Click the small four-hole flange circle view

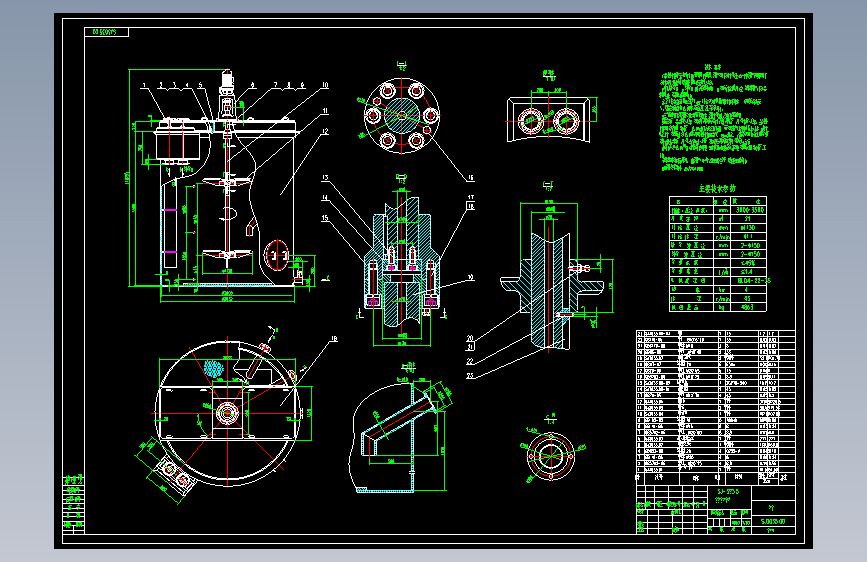[551, 456]
